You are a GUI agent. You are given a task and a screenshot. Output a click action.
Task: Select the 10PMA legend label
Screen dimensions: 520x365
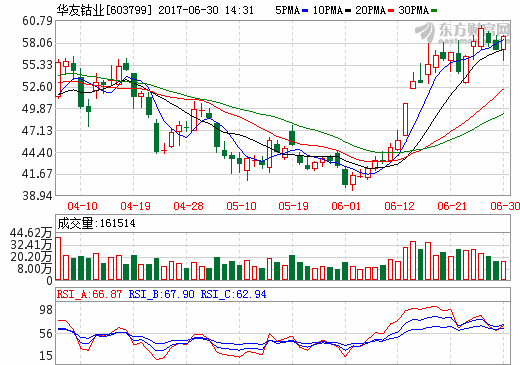pyautogui.click(x=327, y=10)
